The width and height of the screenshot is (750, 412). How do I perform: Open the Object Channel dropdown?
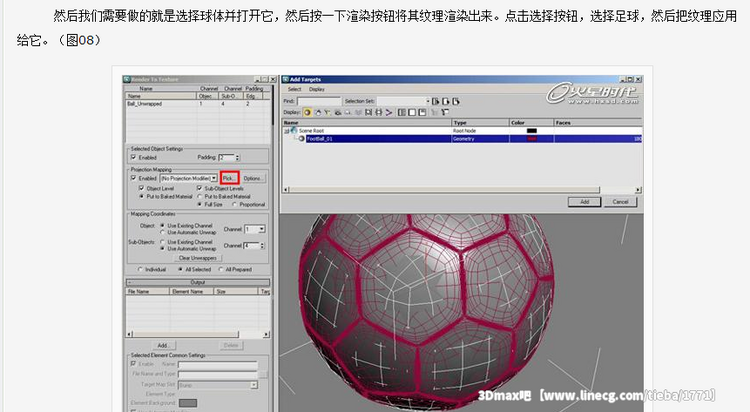pyautogui.click(x=262, y=229)
